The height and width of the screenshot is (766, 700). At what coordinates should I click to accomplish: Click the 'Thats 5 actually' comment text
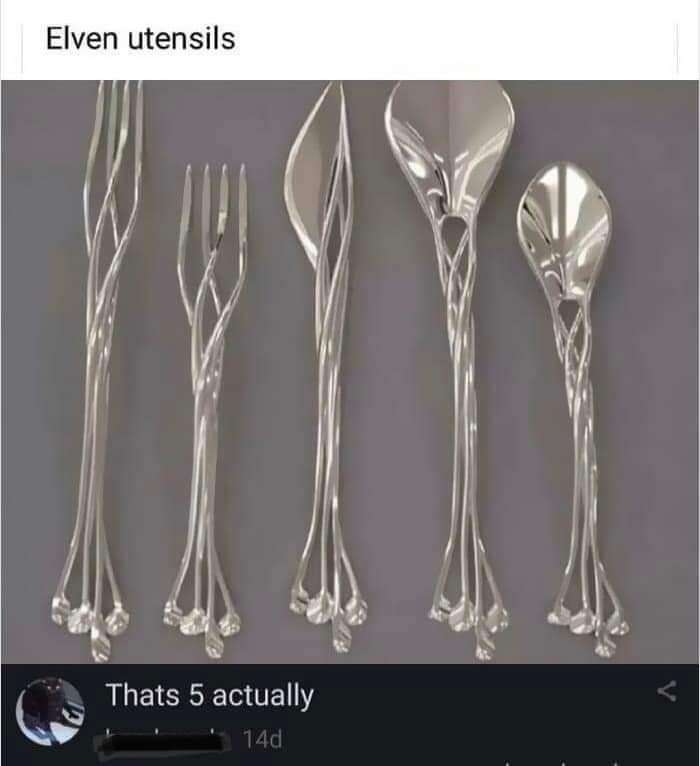click(x=210, y=696)
